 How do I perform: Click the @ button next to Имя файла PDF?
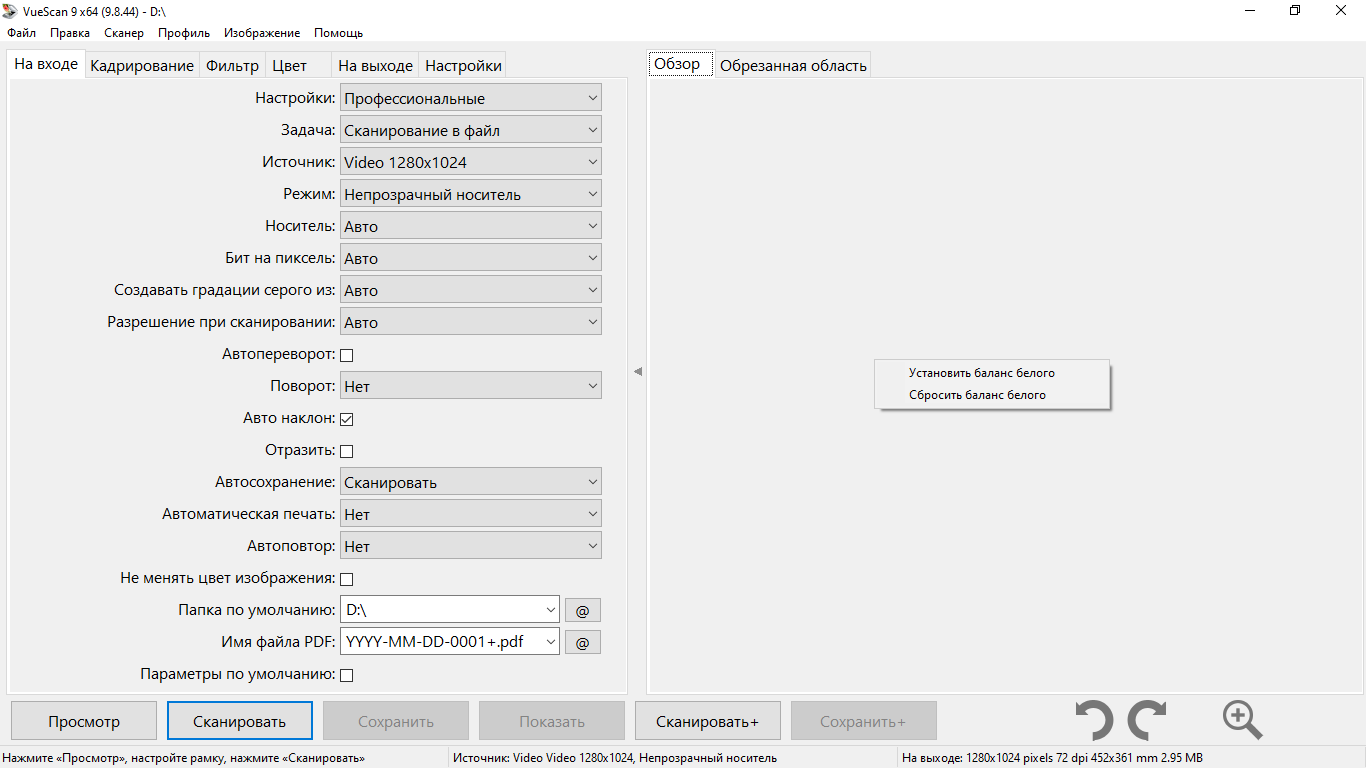pos(583,642)
